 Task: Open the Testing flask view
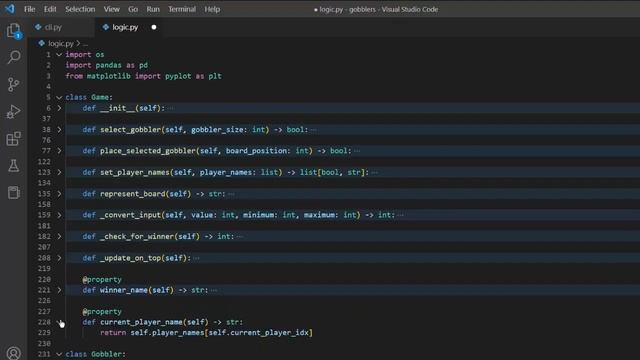13,166
